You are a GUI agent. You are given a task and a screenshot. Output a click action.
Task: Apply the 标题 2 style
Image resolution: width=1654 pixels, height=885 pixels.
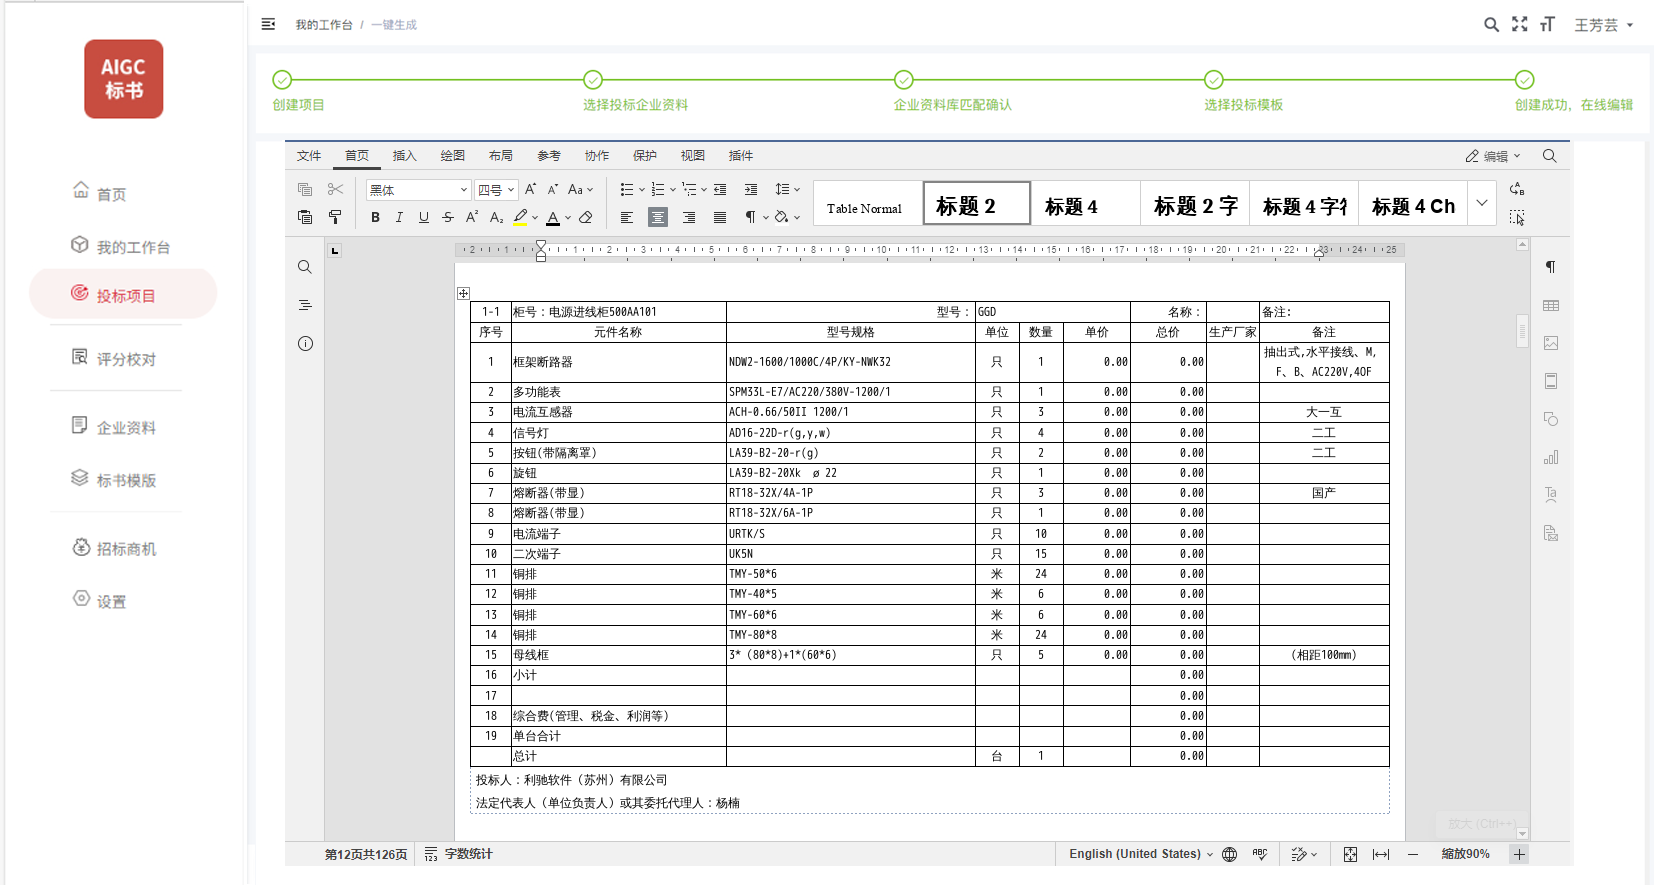[x=976, y=203]
